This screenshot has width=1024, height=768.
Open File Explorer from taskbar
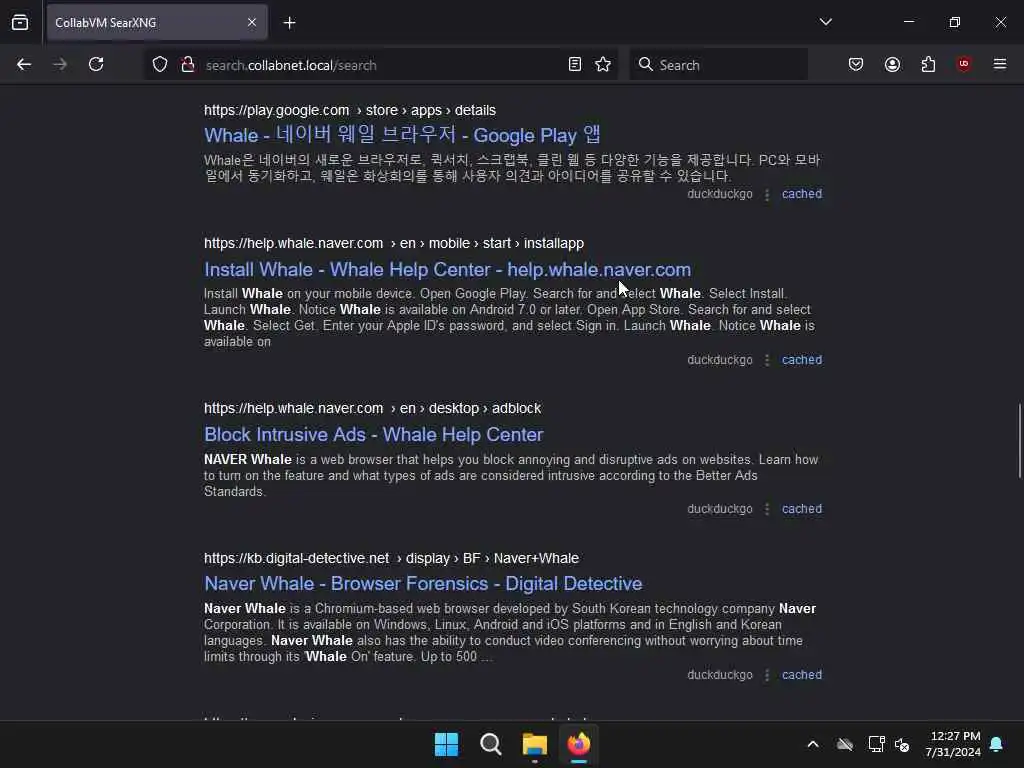[535, 744]
